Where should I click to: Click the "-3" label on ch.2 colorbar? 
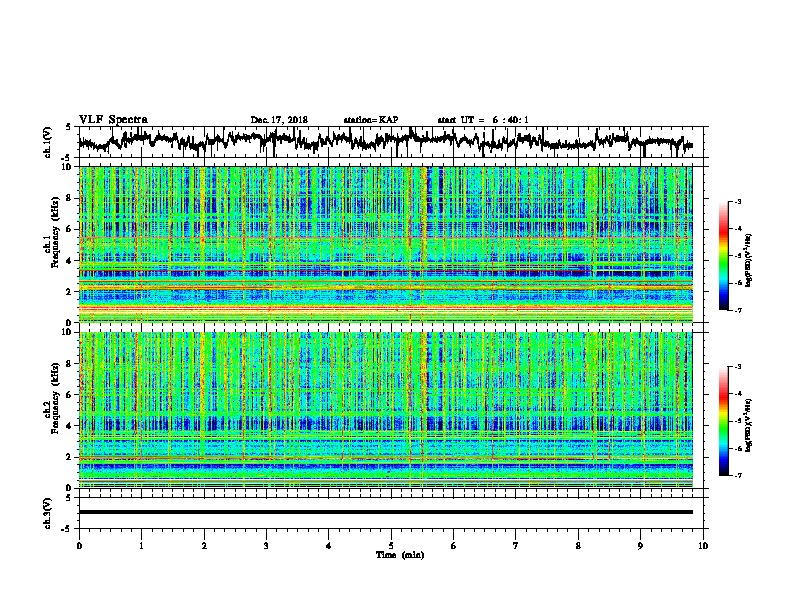tap(738, 367)
